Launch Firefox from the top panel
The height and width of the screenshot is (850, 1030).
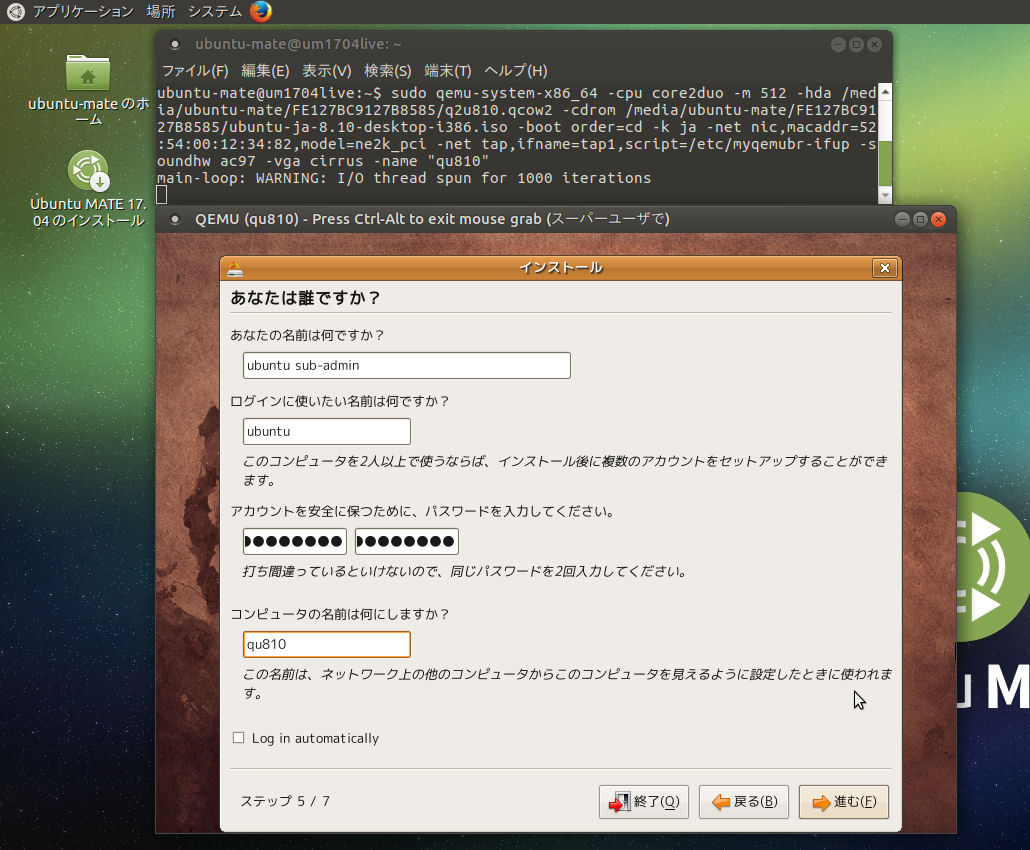(x=261, y=11)
